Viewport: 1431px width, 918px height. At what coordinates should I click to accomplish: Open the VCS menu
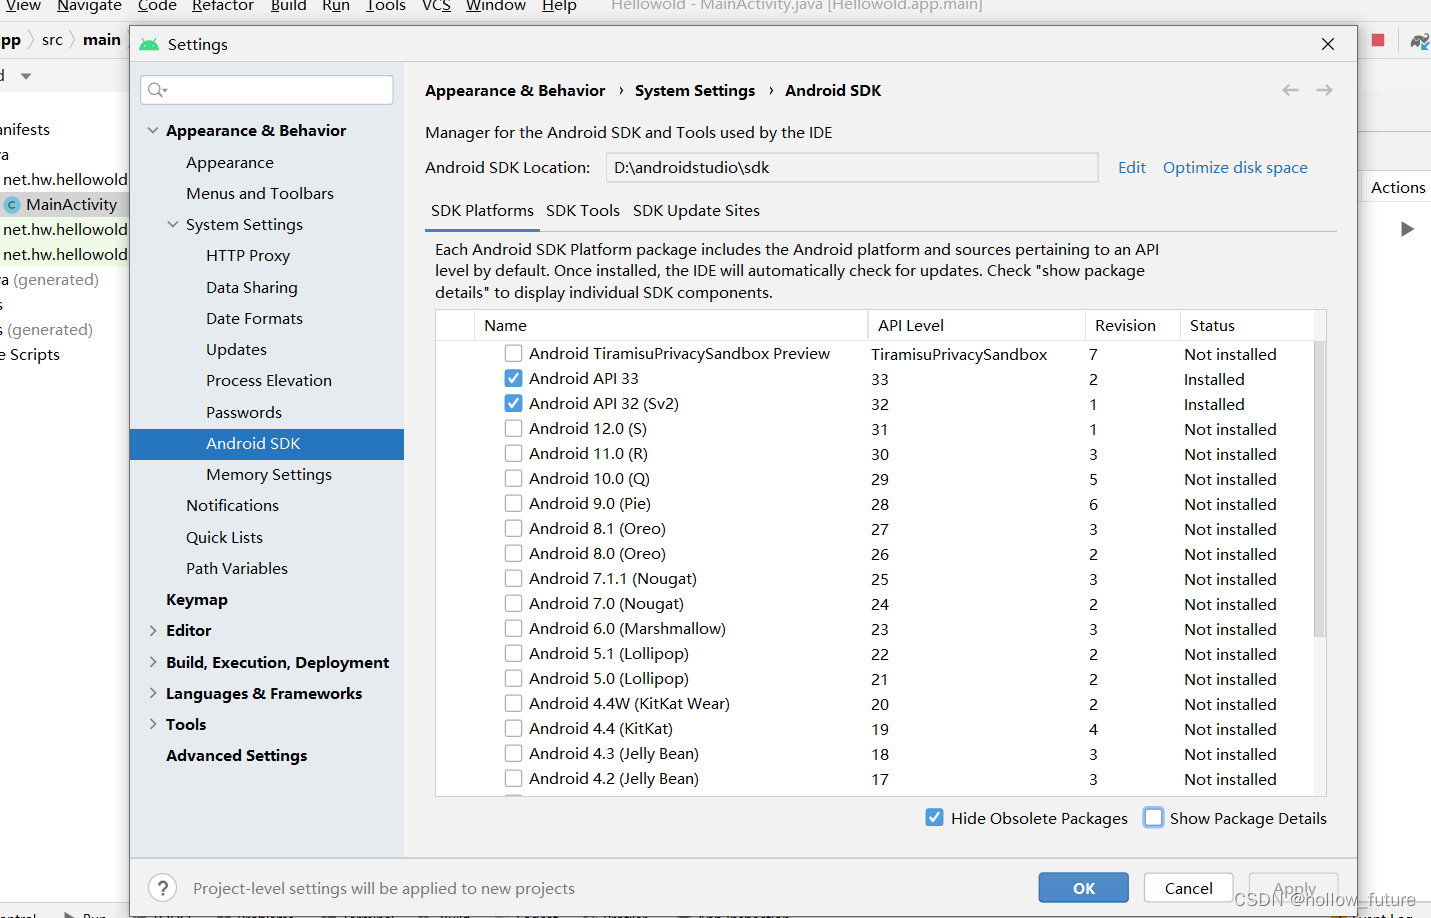(436, 6)
